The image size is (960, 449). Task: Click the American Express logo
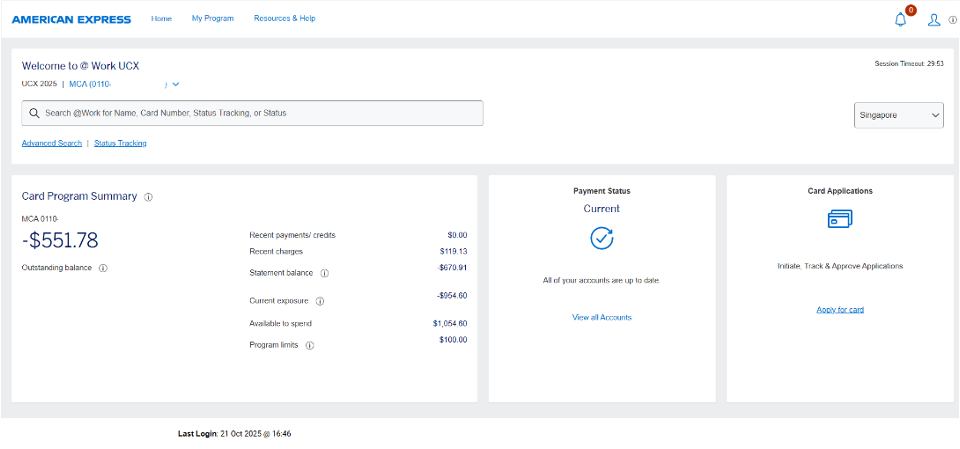72,19
